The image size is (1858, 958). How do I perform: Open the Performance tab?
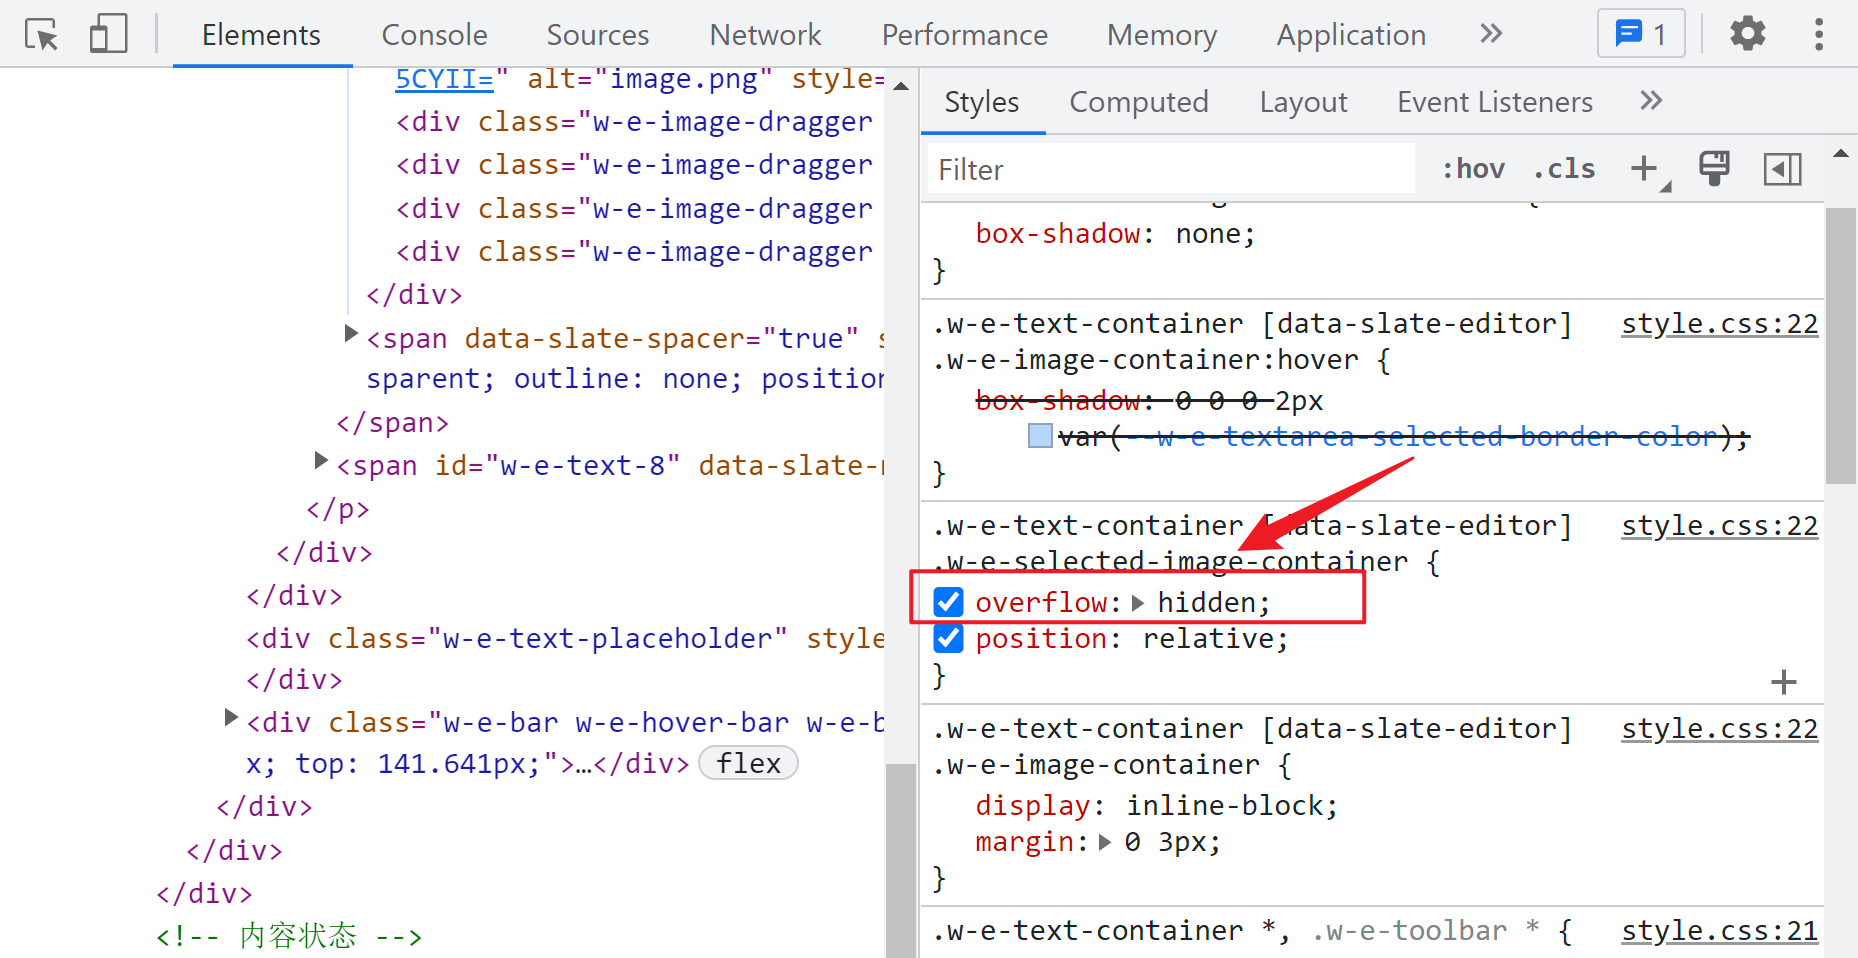click(964, 35)
